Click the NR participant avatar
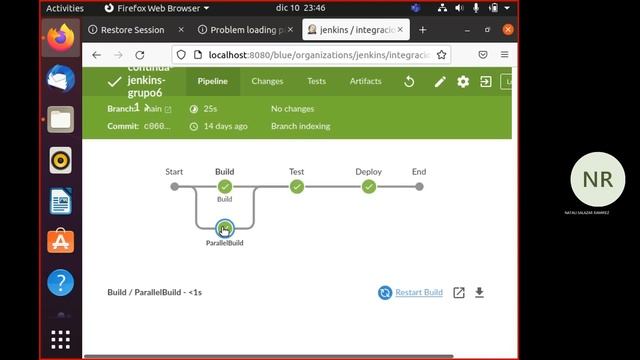The width and height of the screenshot is (640, 360). 598,179
